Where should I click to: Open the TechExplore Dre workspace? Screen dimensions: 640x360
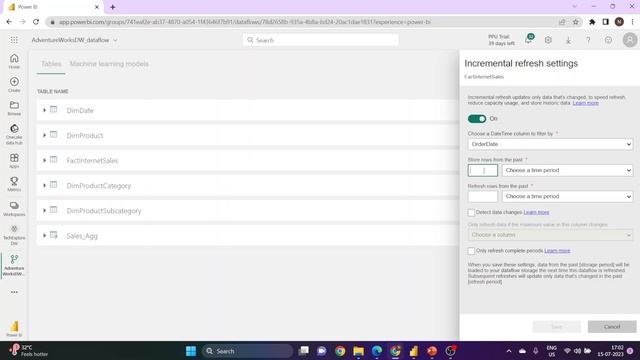pyautogui.click(x=14, y=236)
